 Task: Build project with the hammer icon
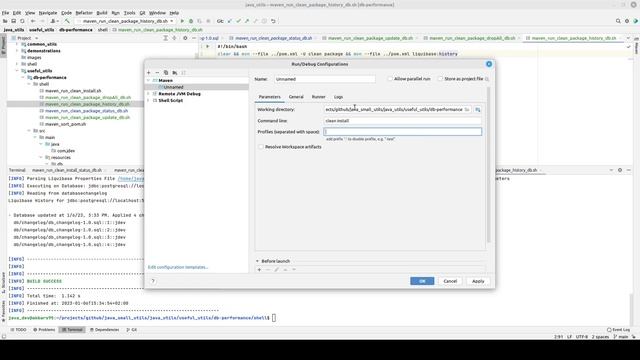[67, 21]
